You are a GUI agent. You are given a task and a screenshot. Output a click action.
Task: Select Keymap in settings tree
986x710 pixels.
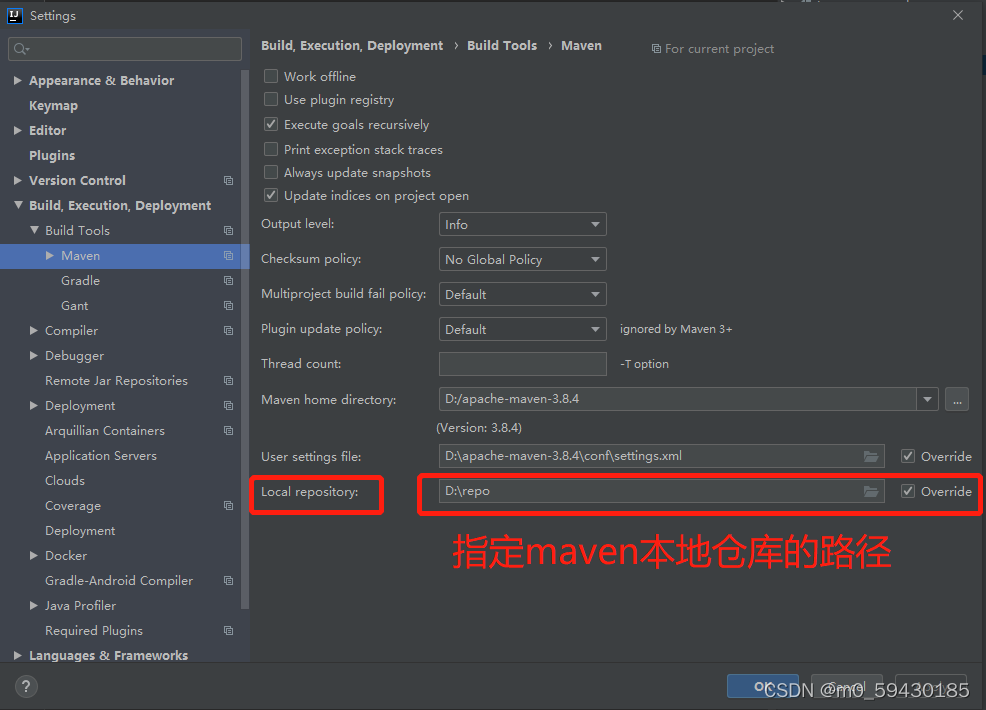point(53,106)
